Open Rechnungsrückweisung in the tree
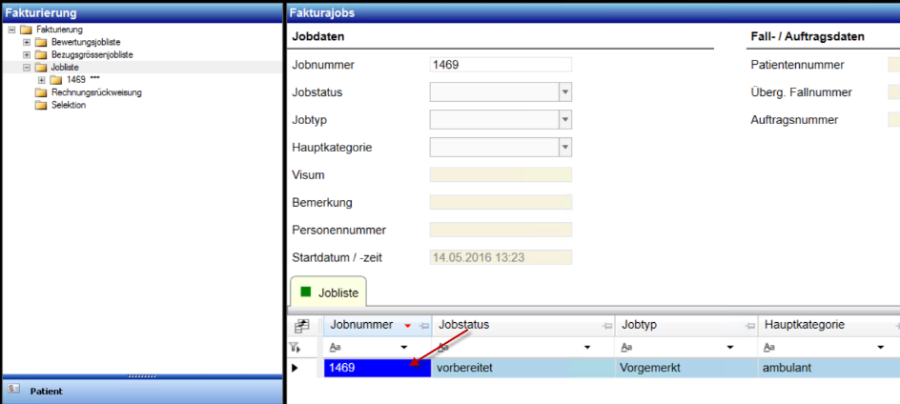The width and height of the screenshot is (900, 404). pos(96,92)
